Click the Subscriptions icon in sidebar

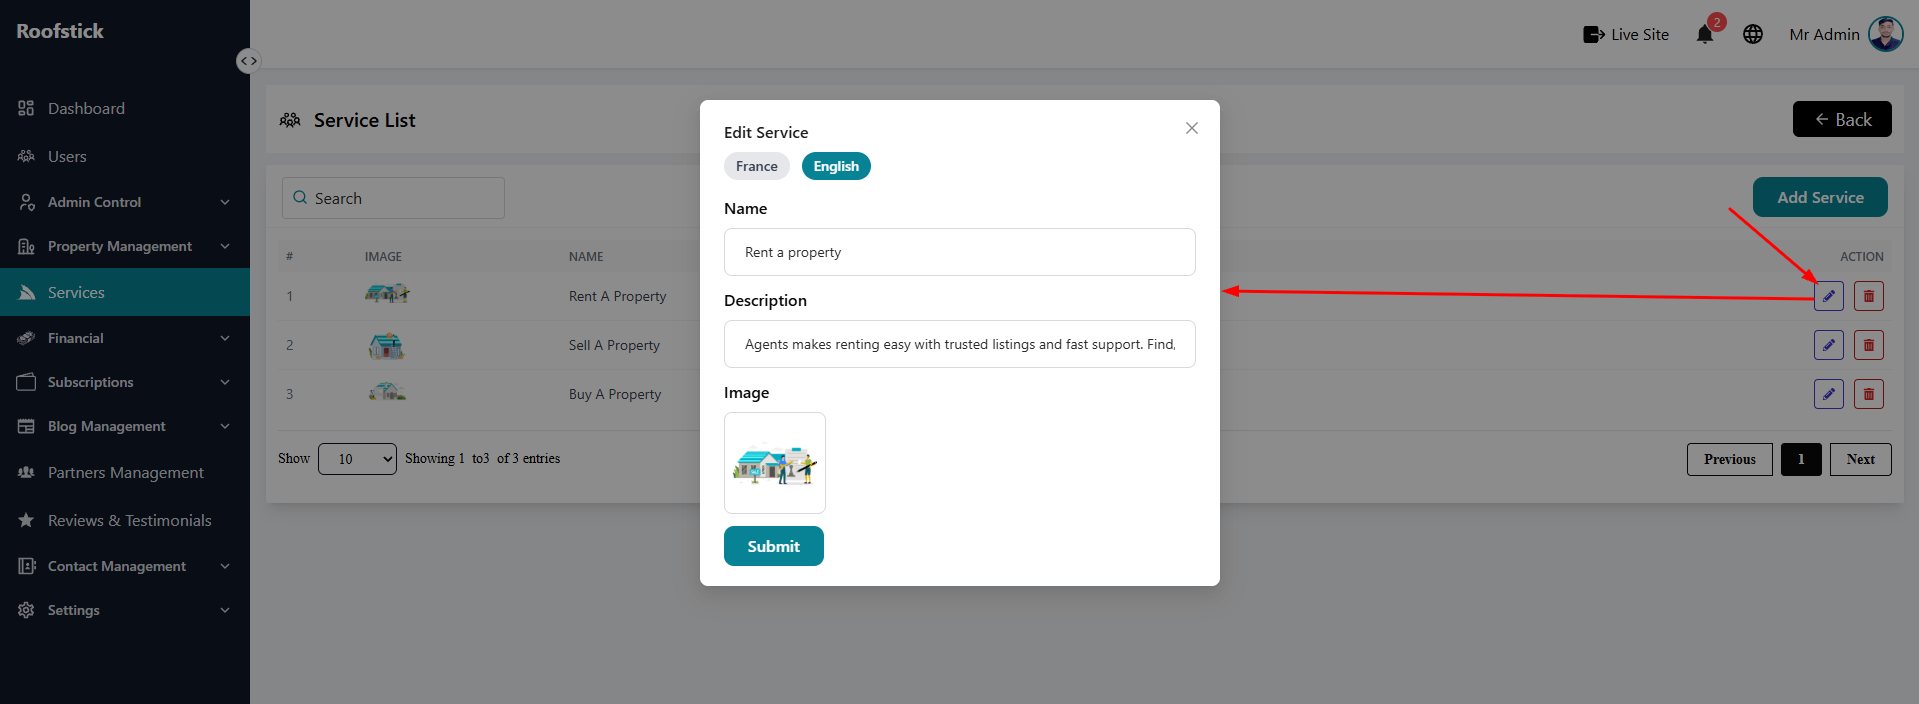(26, 382)
